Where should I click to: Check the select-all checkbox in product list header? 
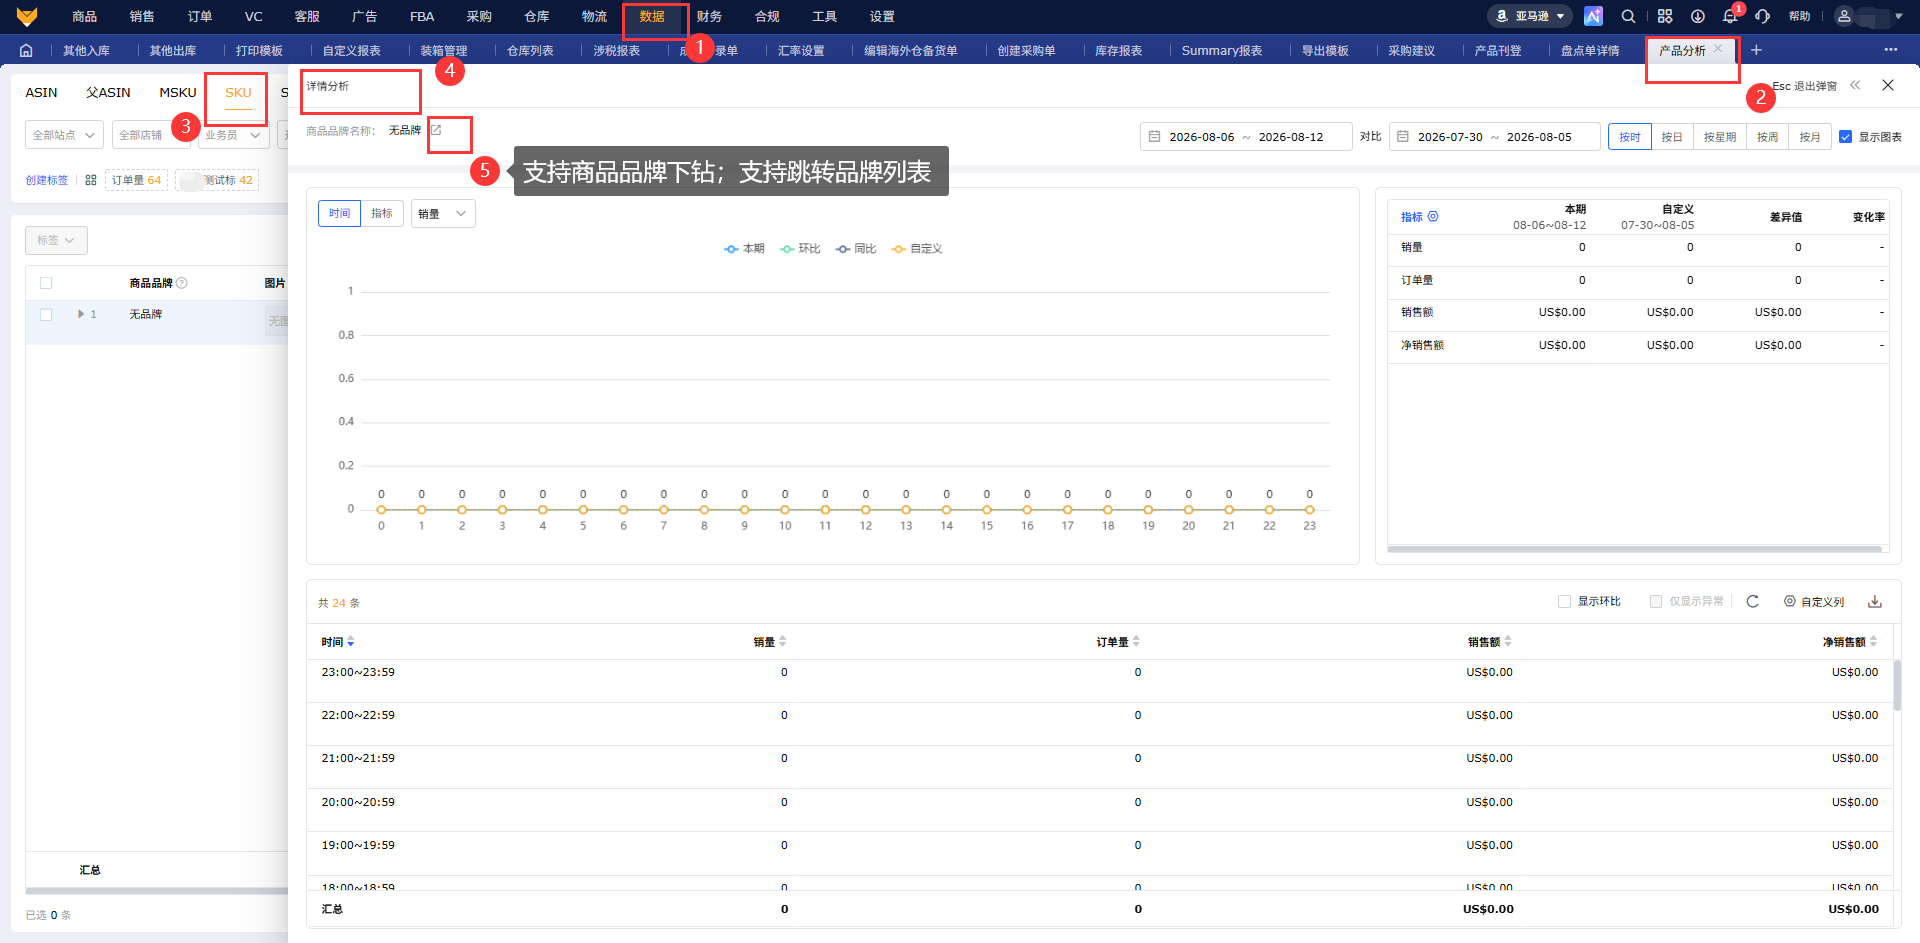coord(46,283)
